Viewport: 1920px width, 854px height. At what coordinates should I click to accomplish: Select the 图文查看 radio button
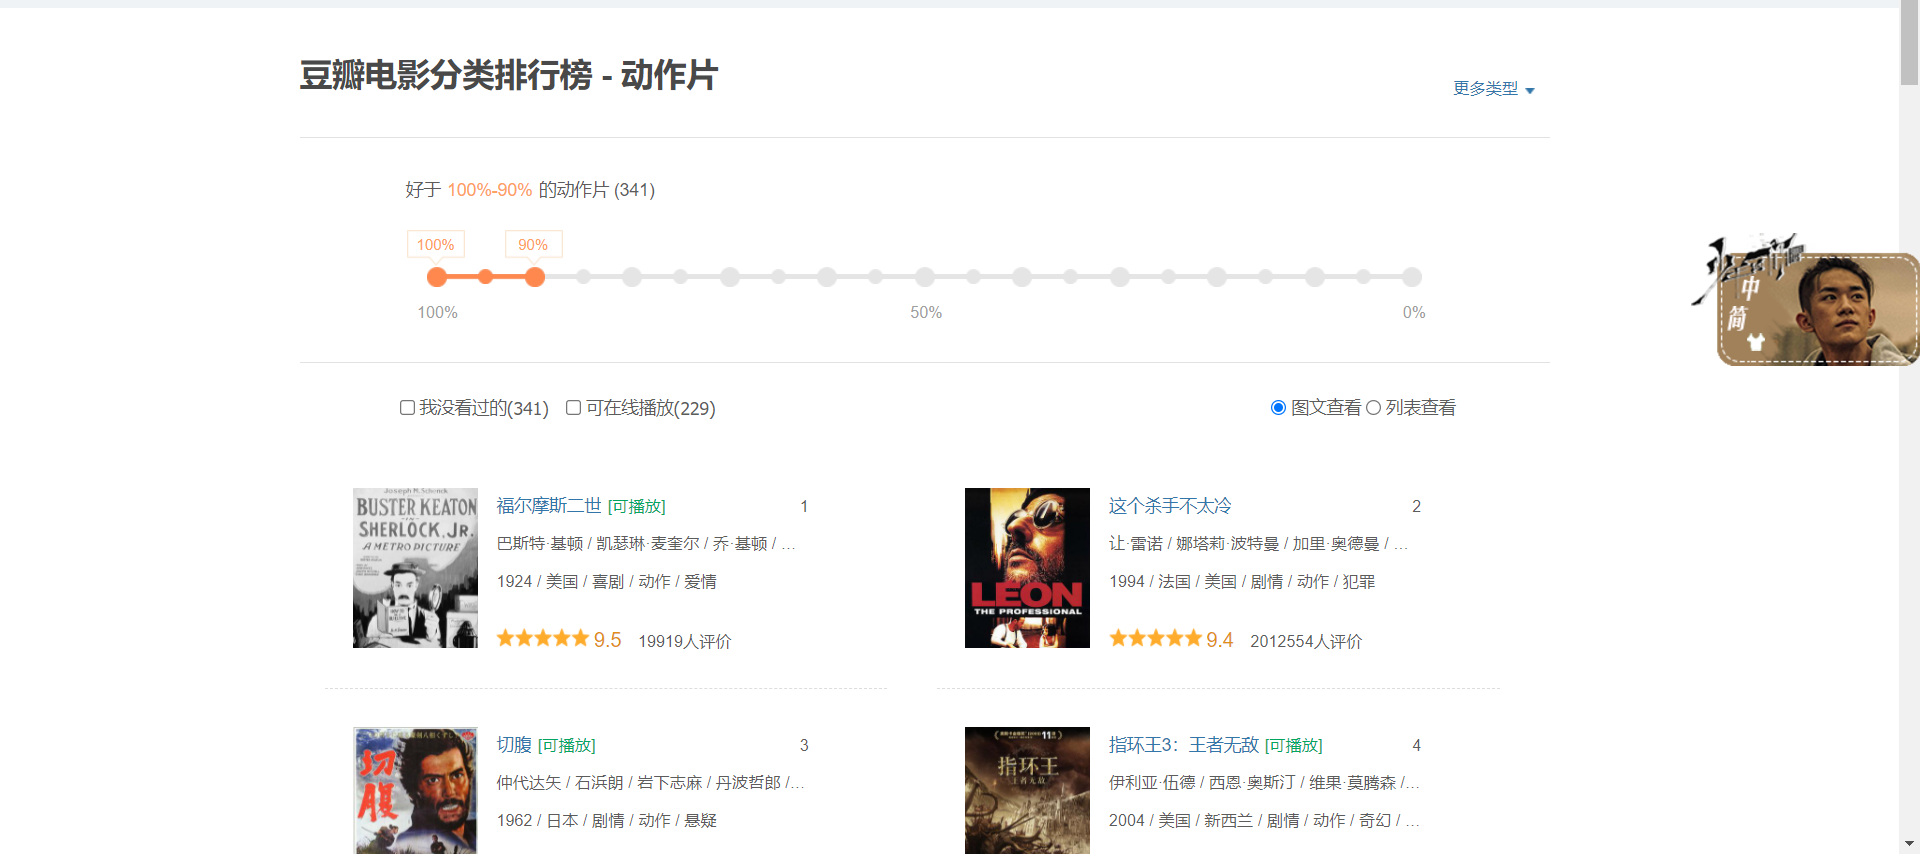tap(1278, 408)
